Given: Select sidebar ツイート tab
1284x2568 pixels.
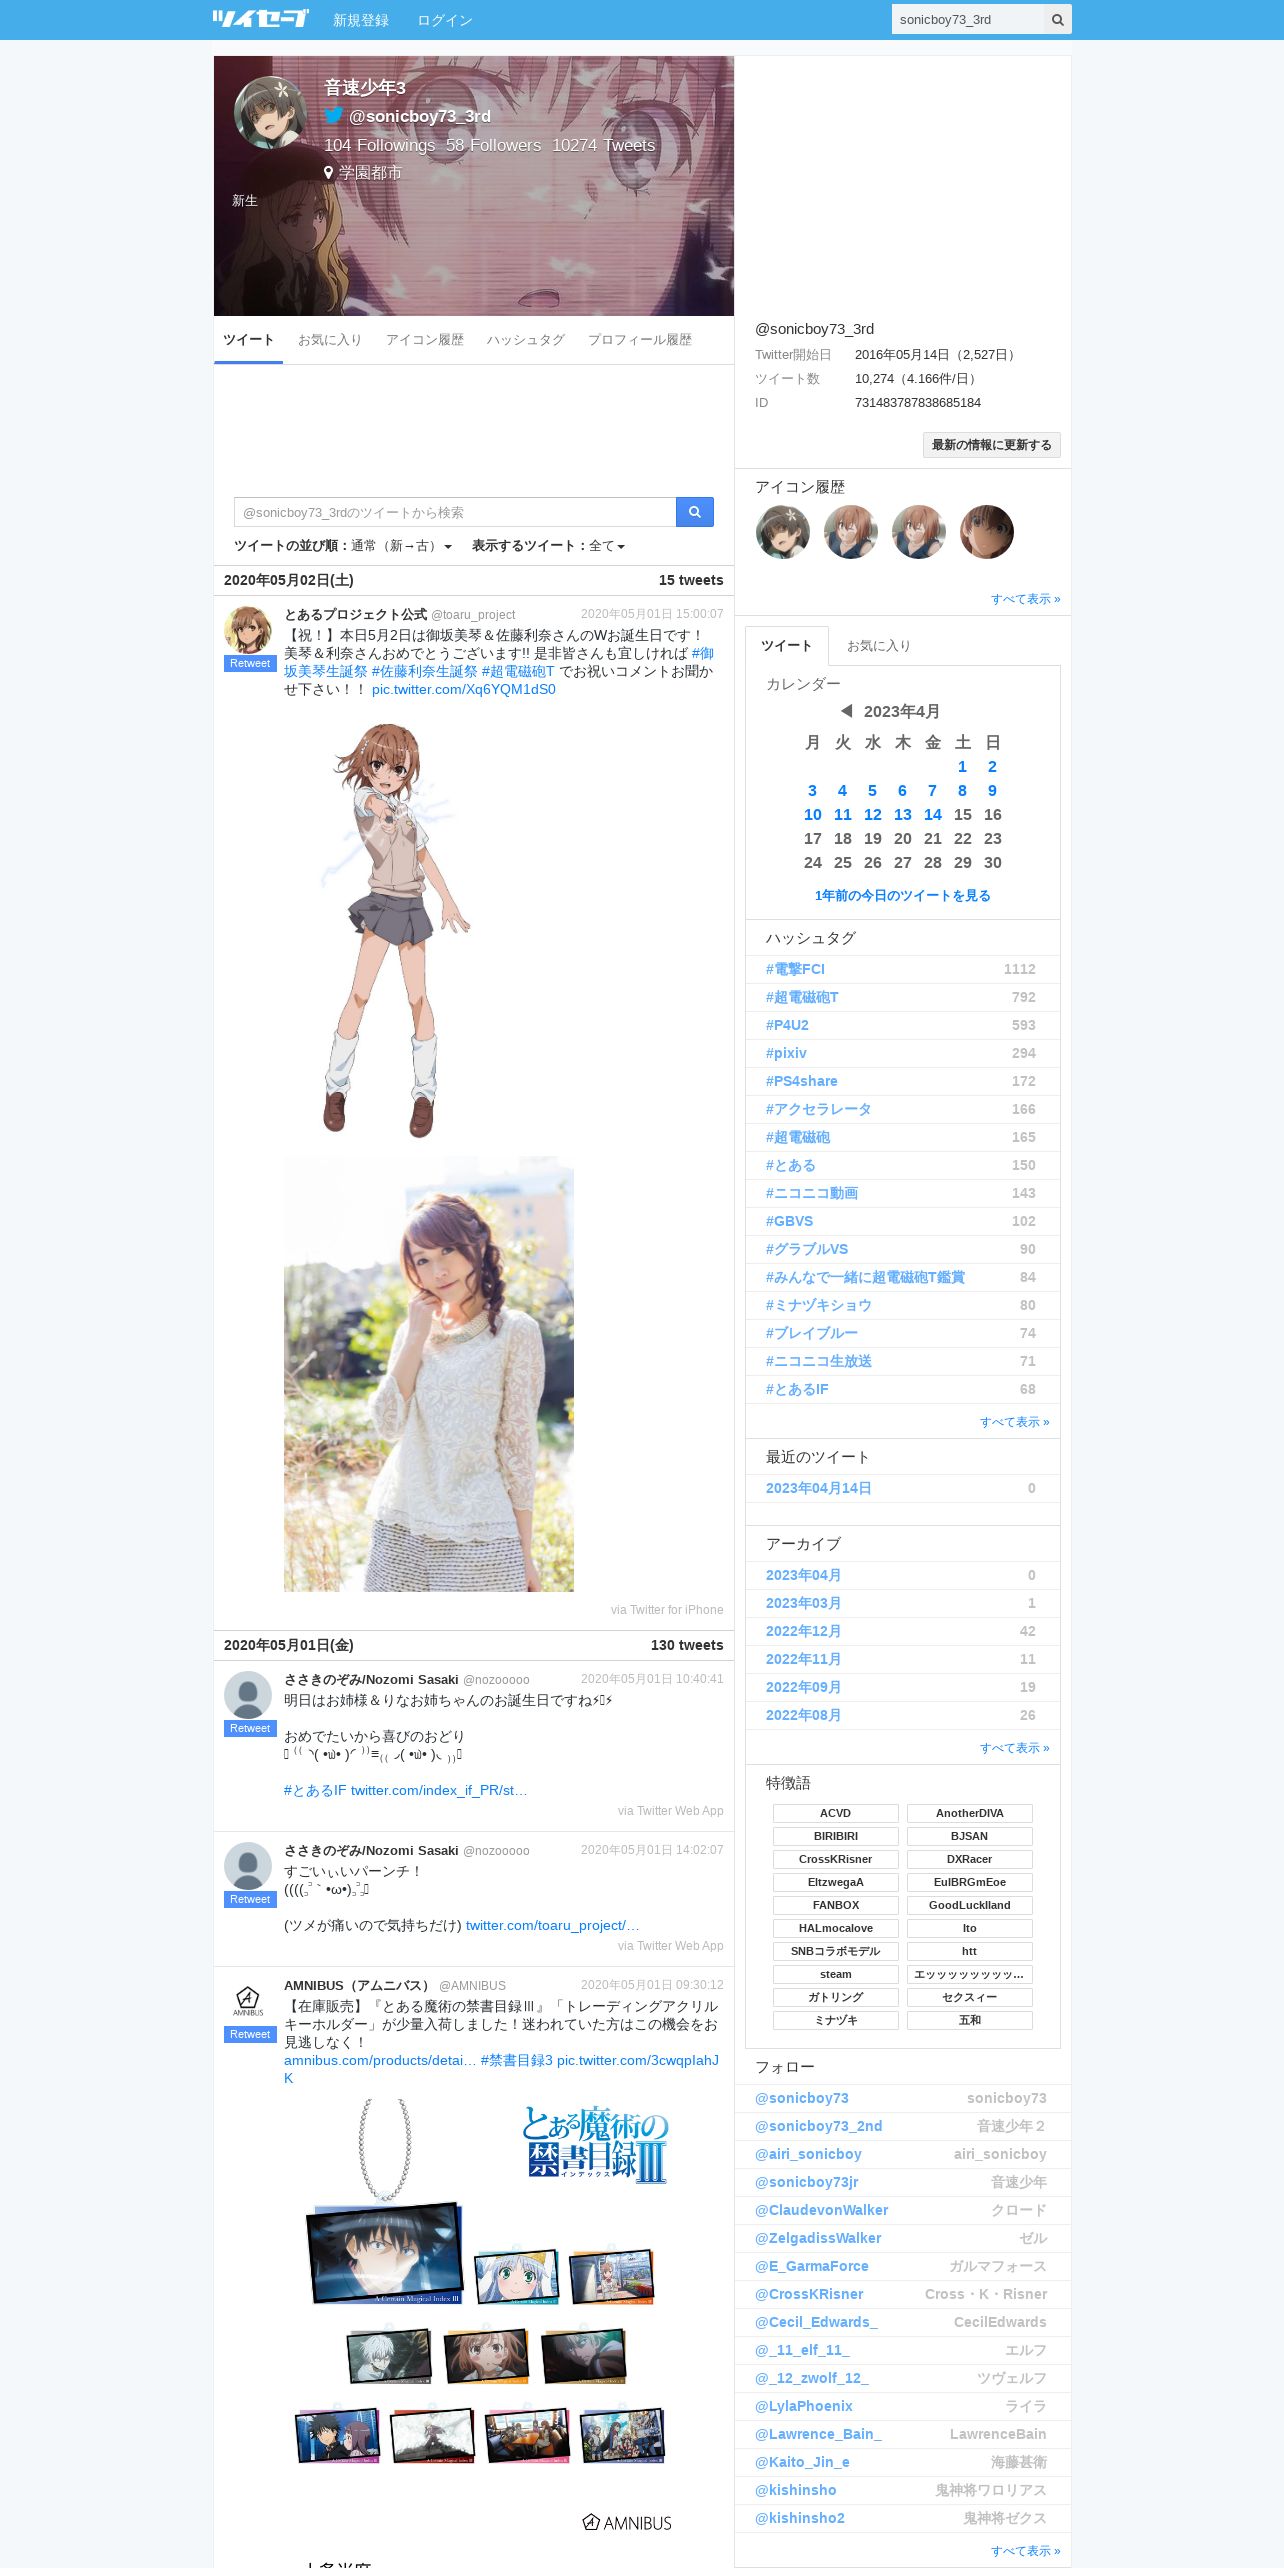Looking at the screenshot, I should point(787,646).
